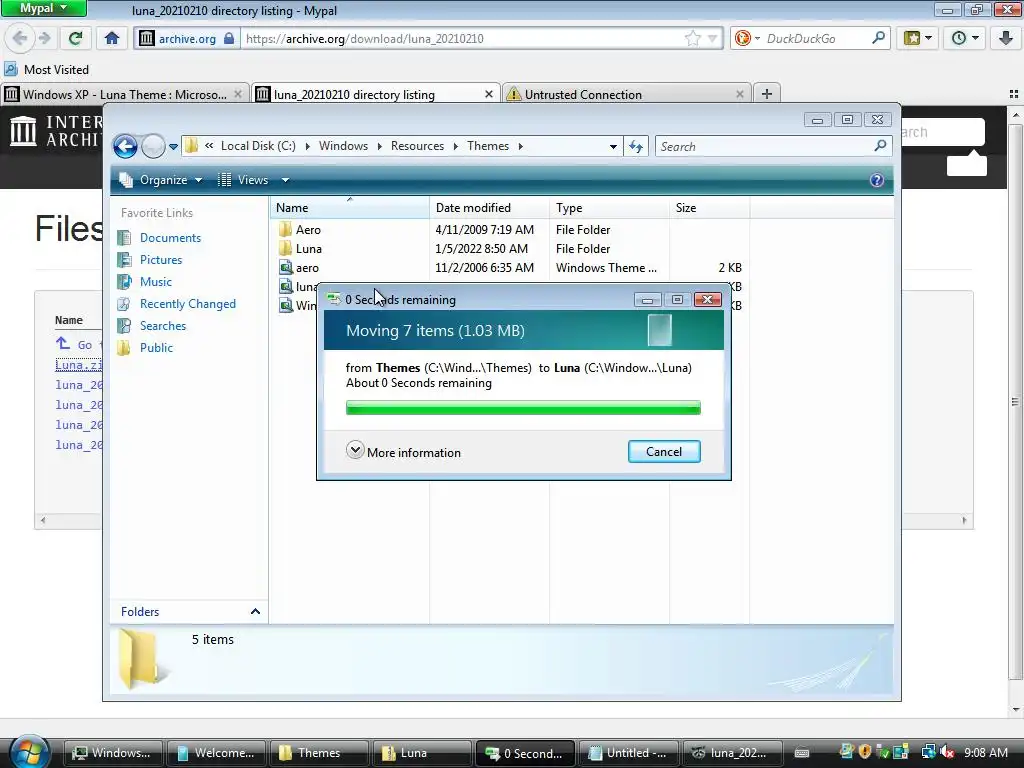1024x768 pixels.
Task: Open Public favorite link
Action: click(156, 348)
